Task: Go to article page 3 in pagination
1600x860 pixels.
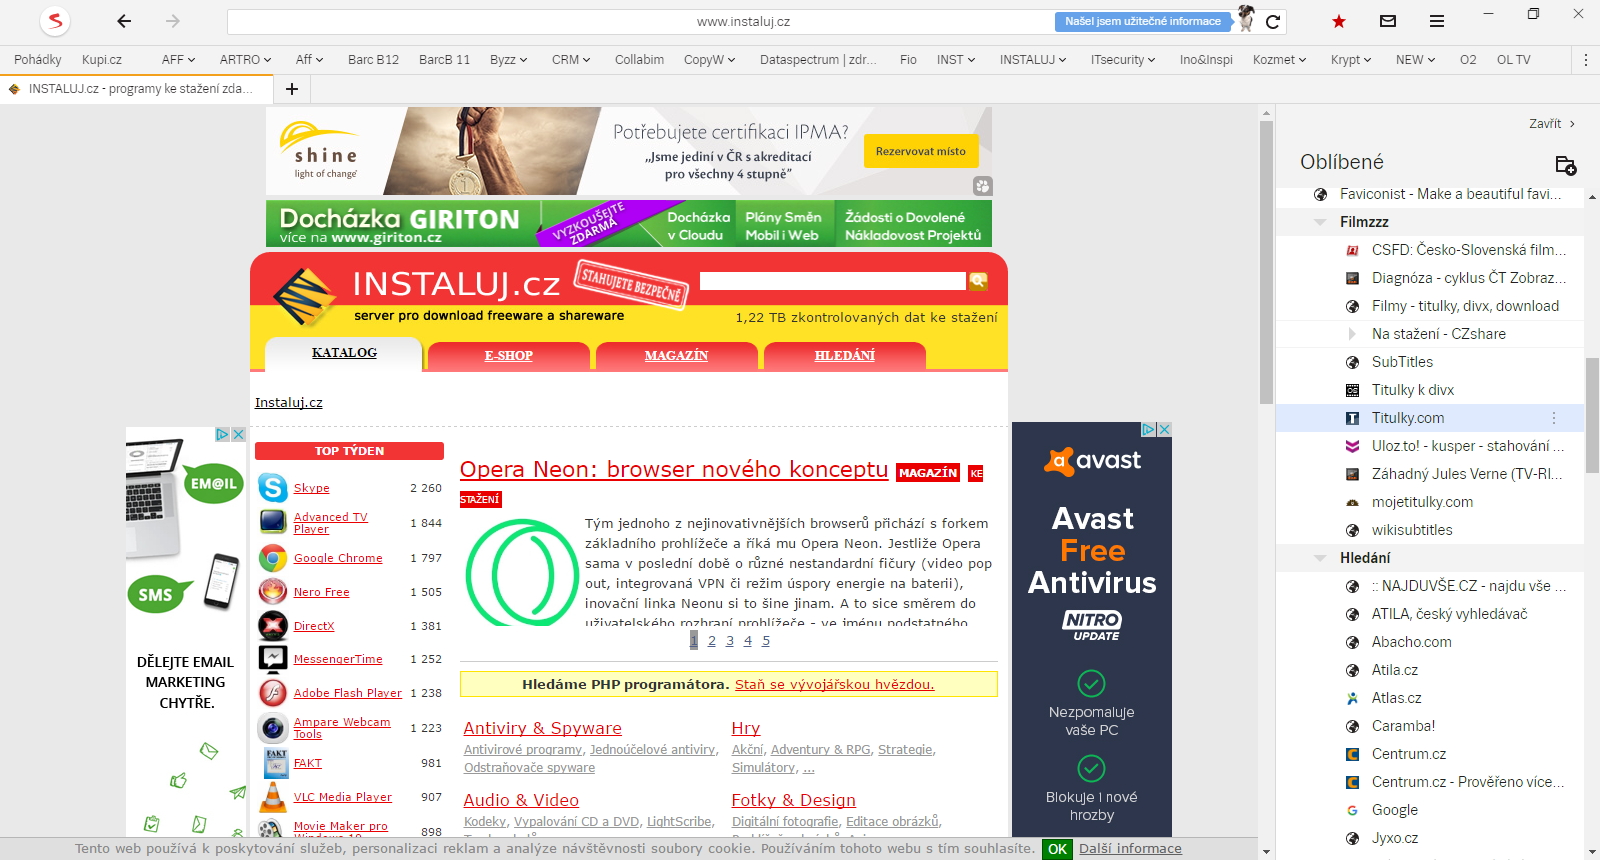Action: [x=730, y=641]
